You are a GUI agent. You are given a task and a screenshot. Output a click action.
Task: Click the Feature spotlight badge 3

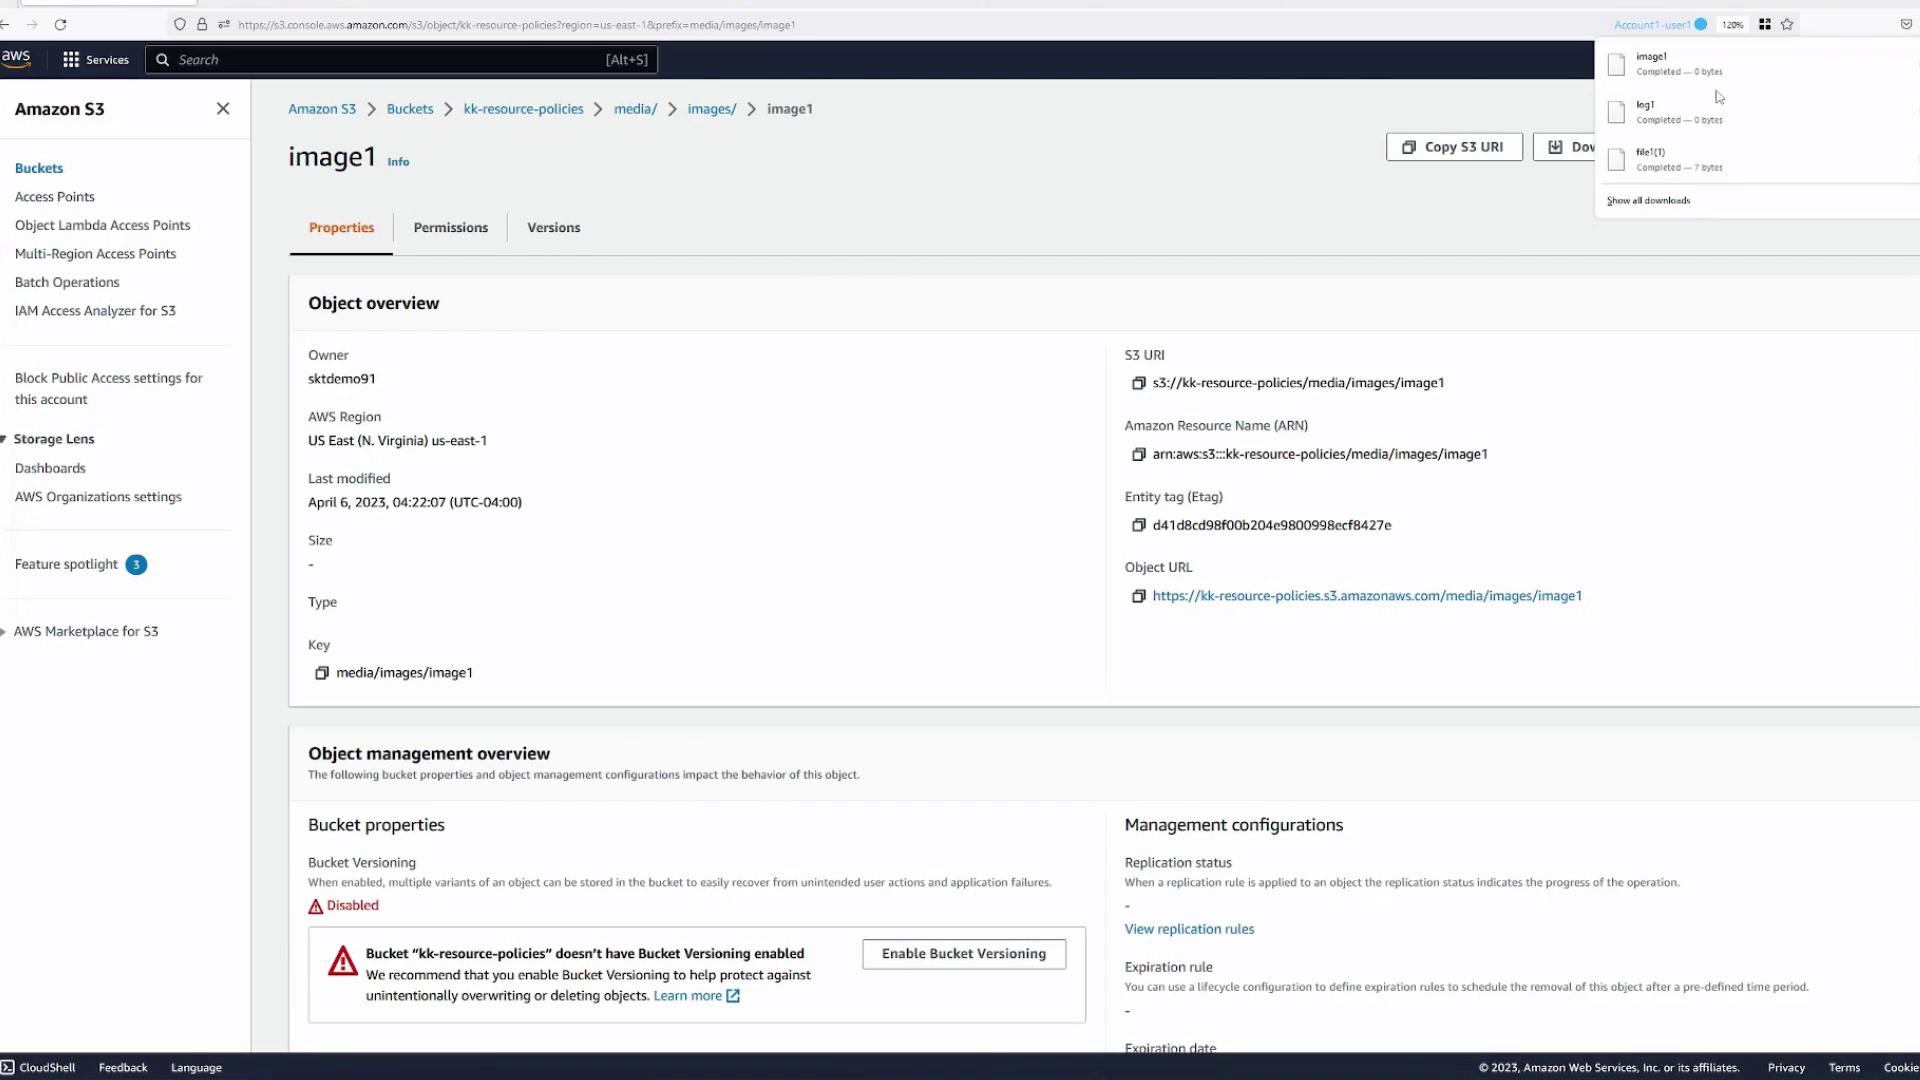click(x=136, y=565)
